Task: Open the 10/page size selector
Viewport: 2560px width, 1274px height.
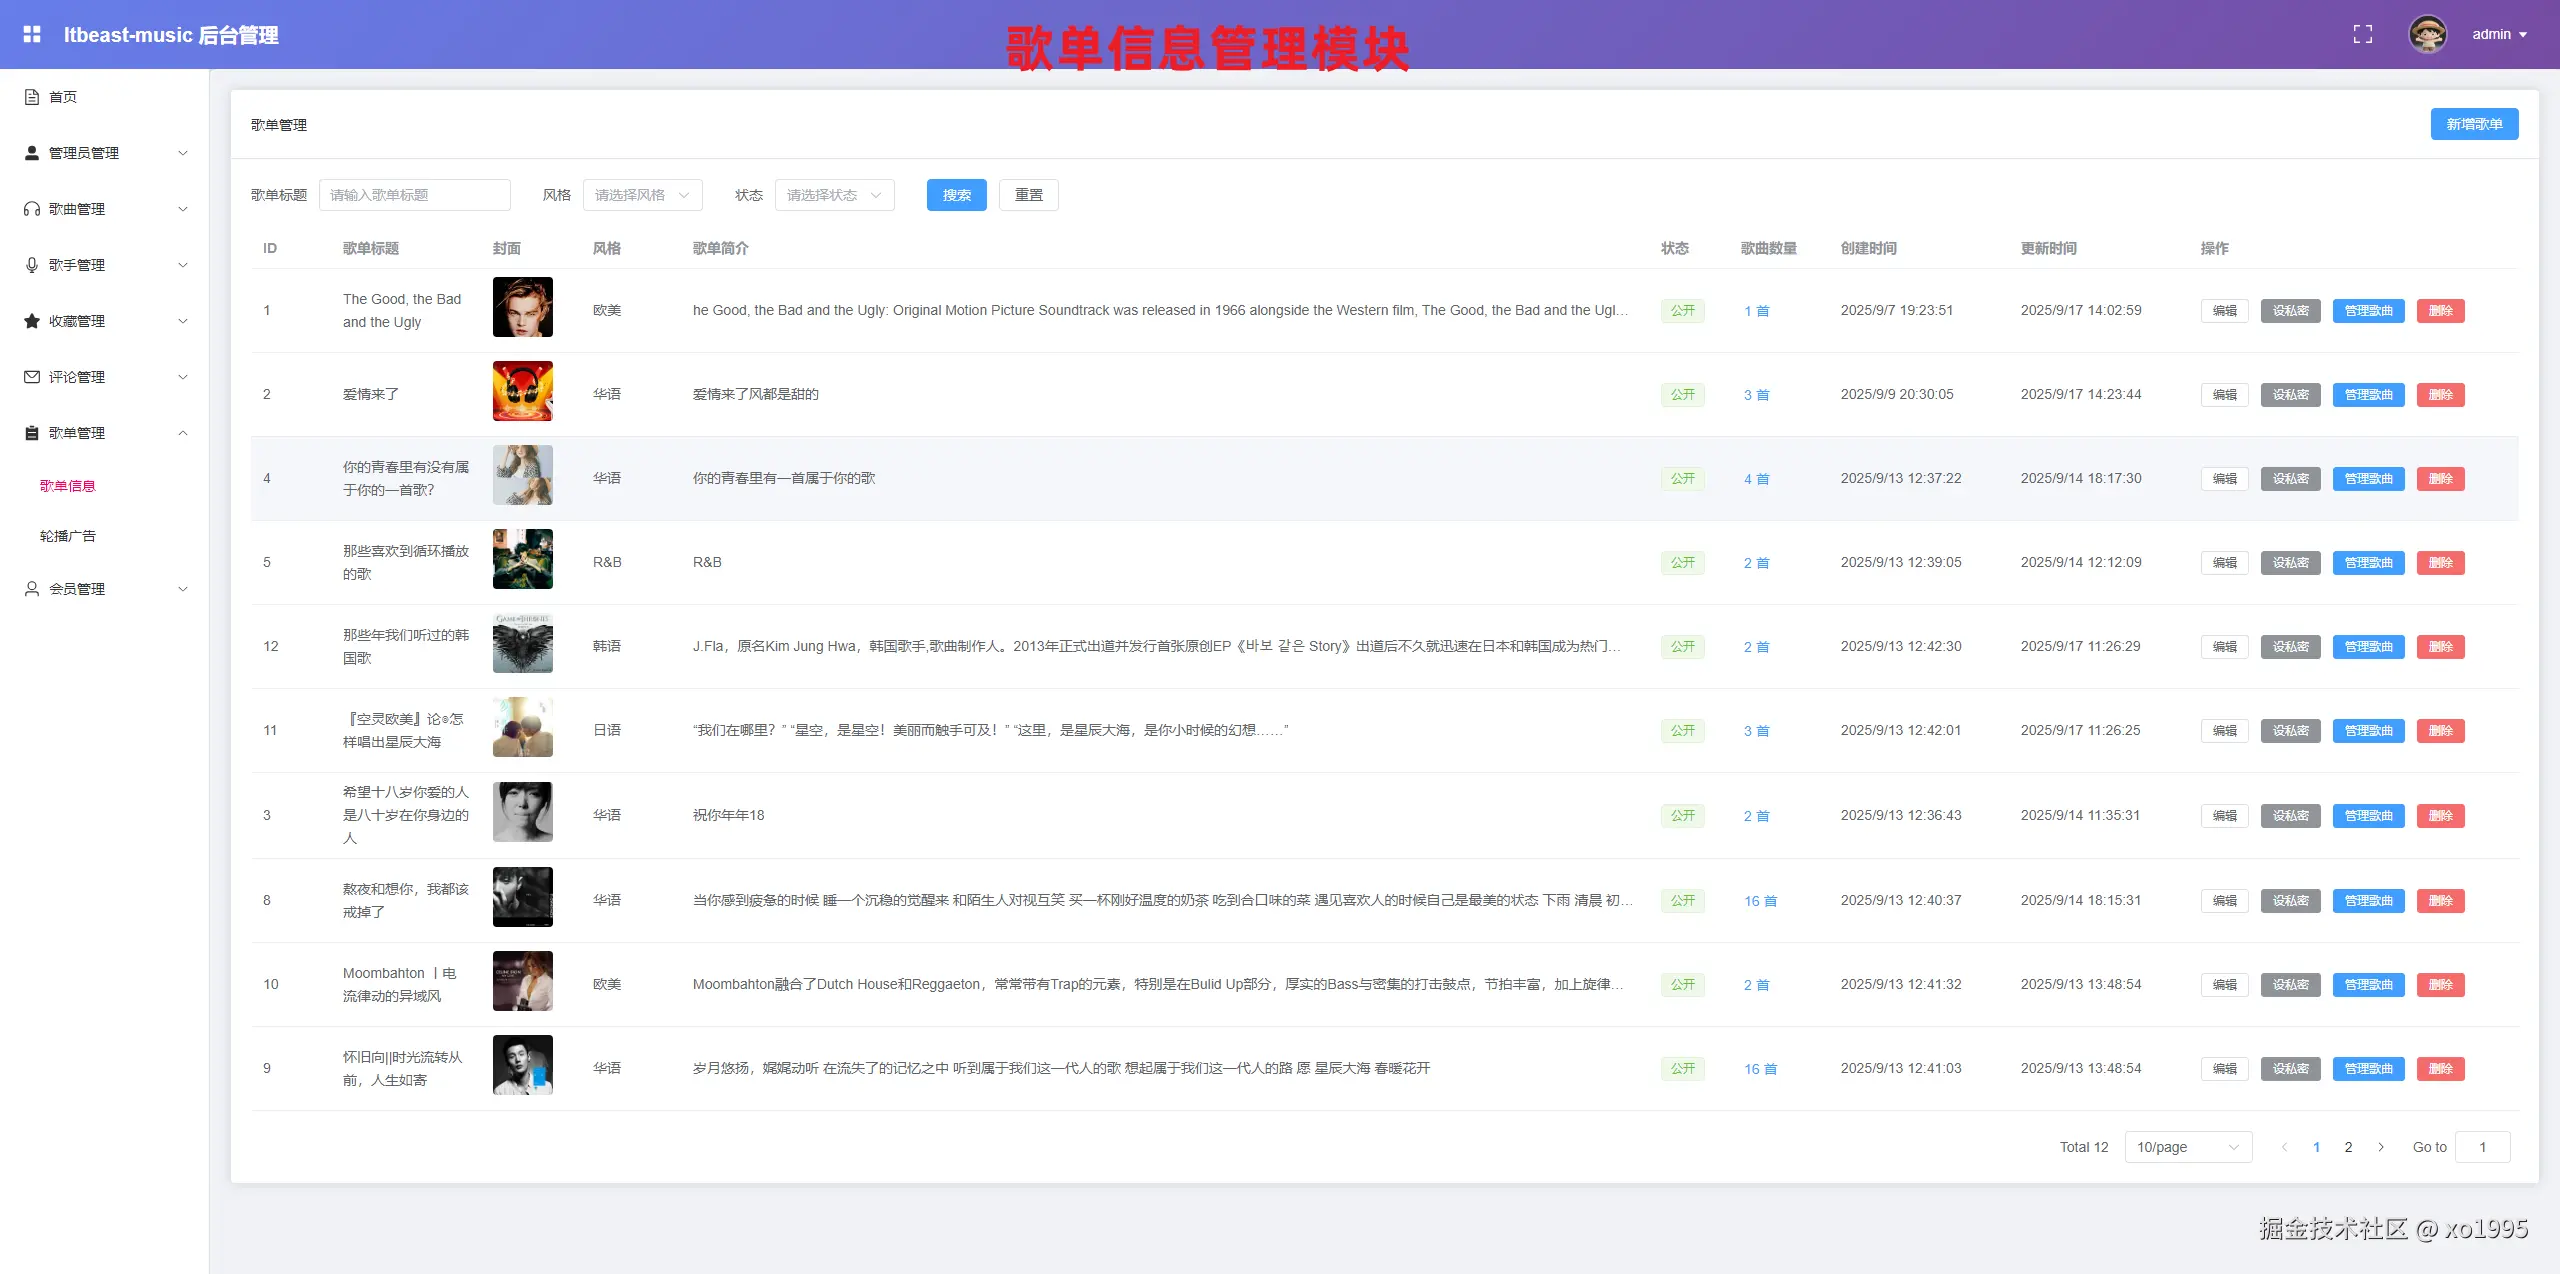Action: pos(2187,1147)
